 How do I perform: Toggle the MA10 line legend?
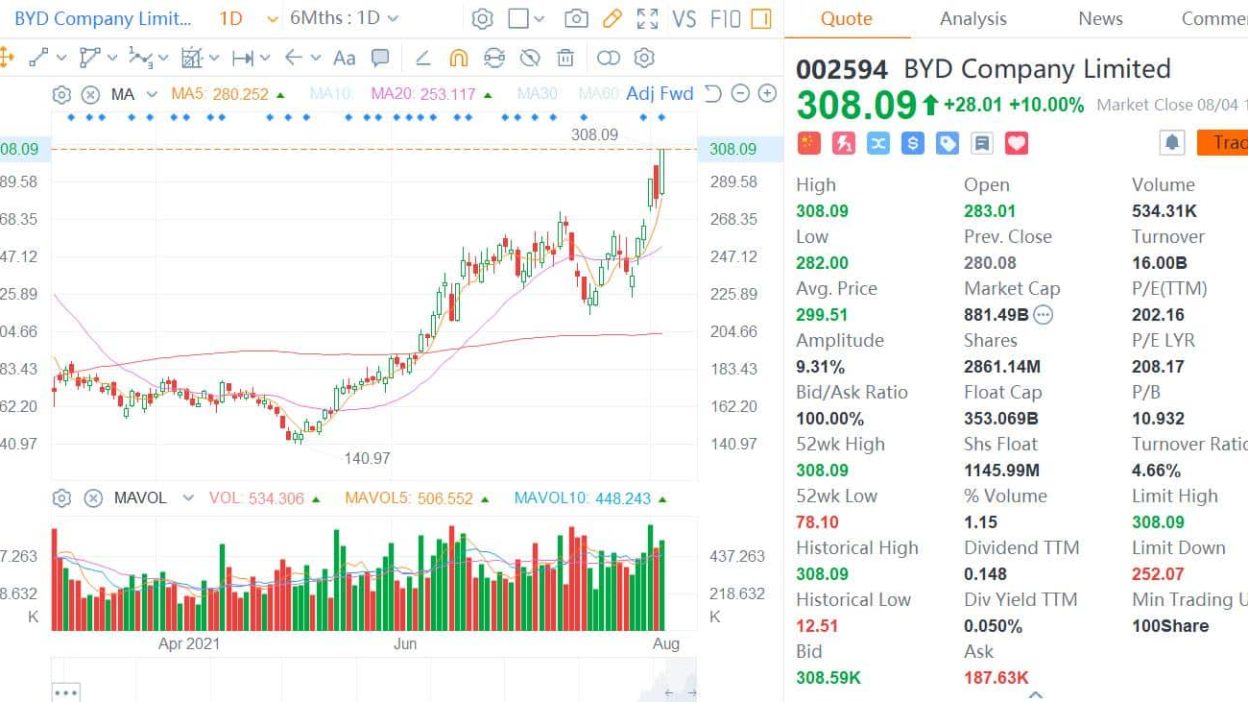tap(333, 94)
